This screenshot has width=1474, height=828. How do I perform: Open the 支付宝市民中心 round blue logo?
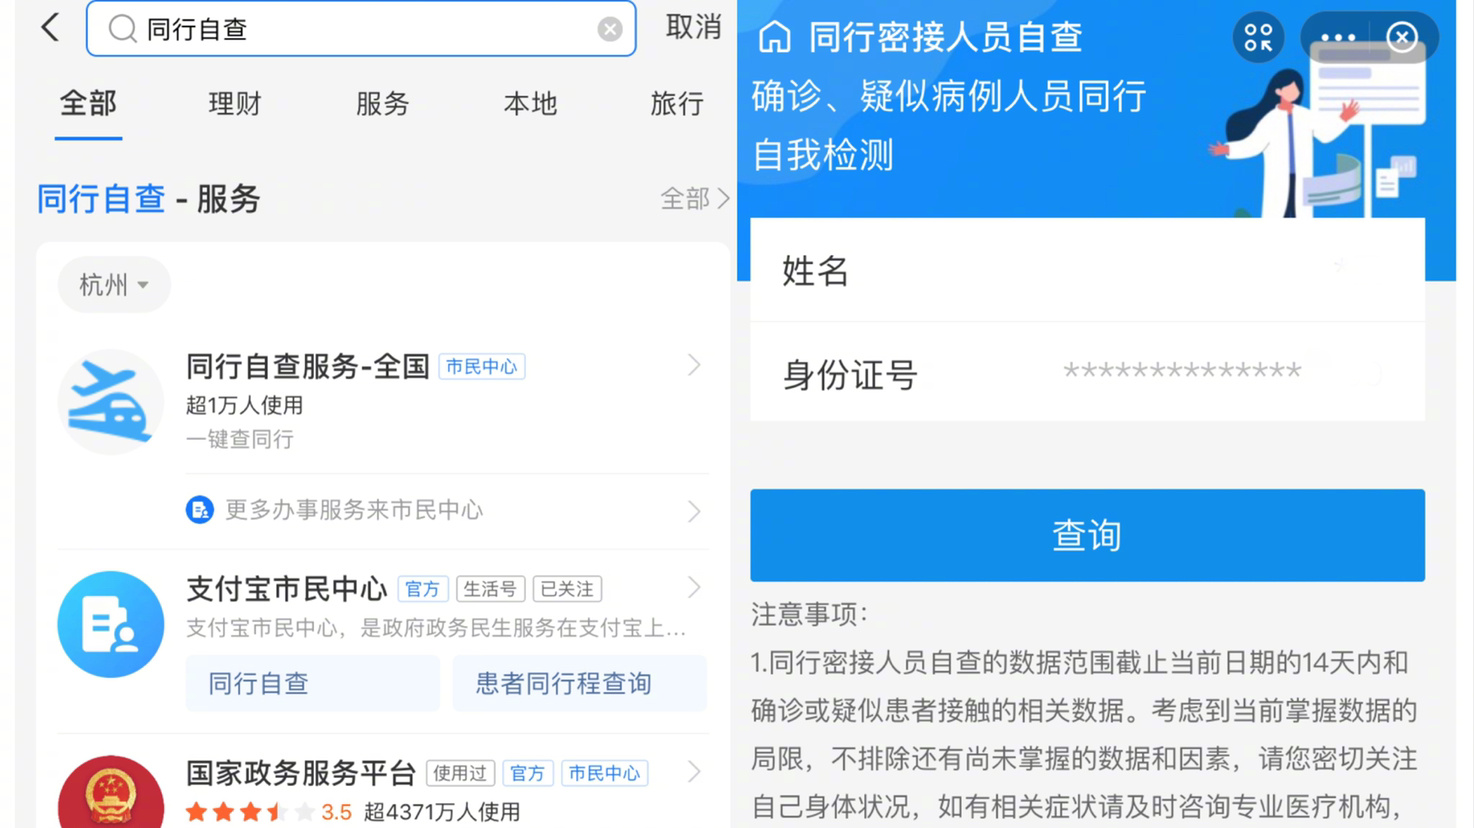[x=111, y=624]
